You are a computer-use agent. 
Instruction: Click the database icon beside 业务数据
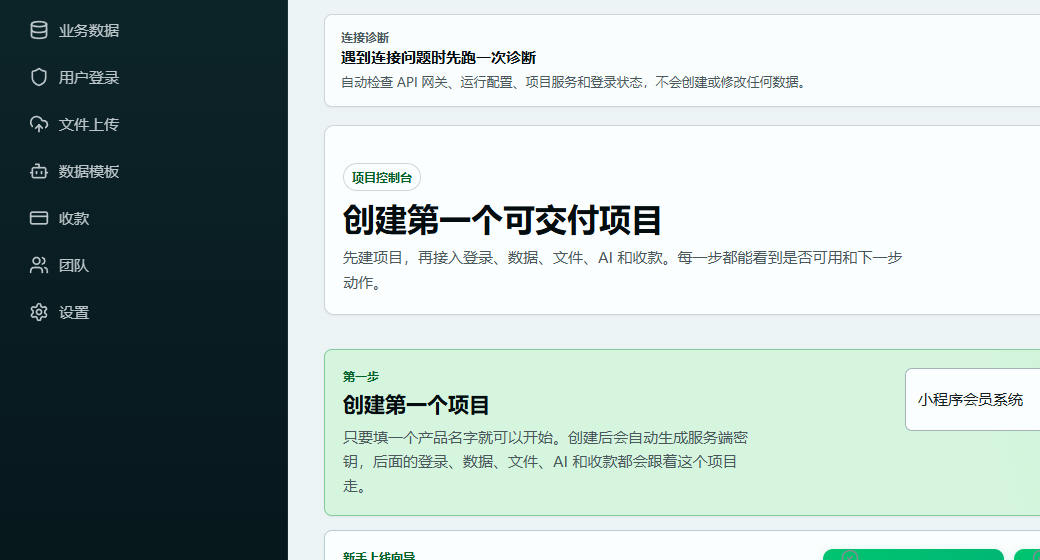(x=38, y=31)
